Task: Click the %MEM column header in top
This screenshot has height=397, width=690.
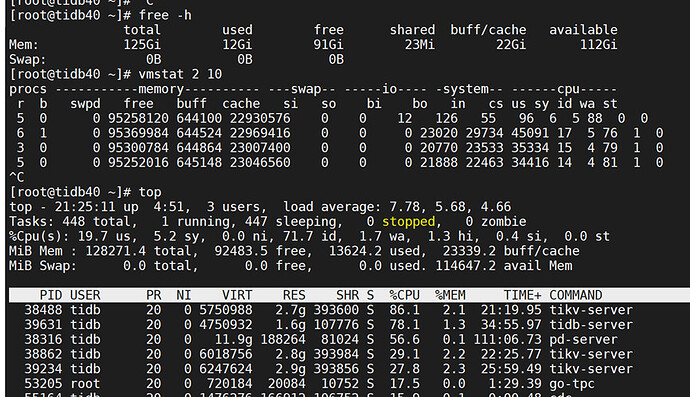Action: pyautogui.click(x=450, y=295)
